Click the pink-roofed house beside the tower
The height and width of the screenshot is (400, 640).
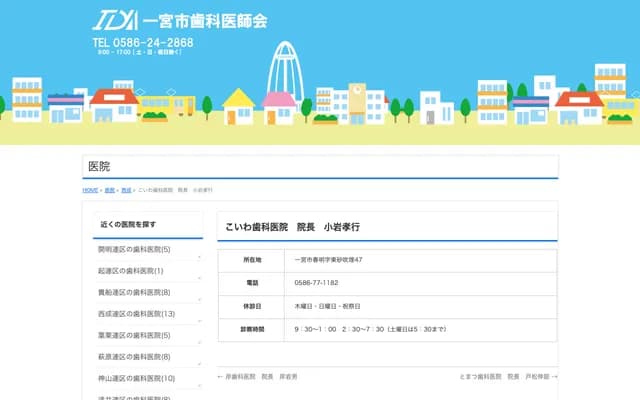click(279, 107)
